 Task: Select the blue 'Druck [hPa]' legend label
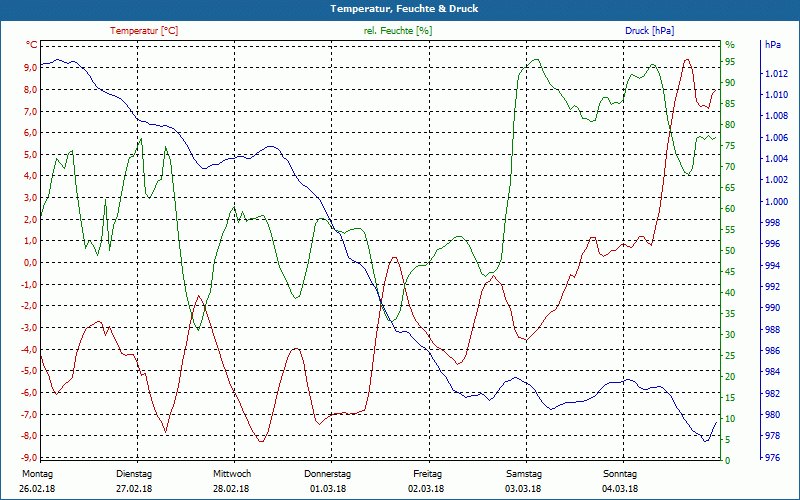(x=649, y=31)
